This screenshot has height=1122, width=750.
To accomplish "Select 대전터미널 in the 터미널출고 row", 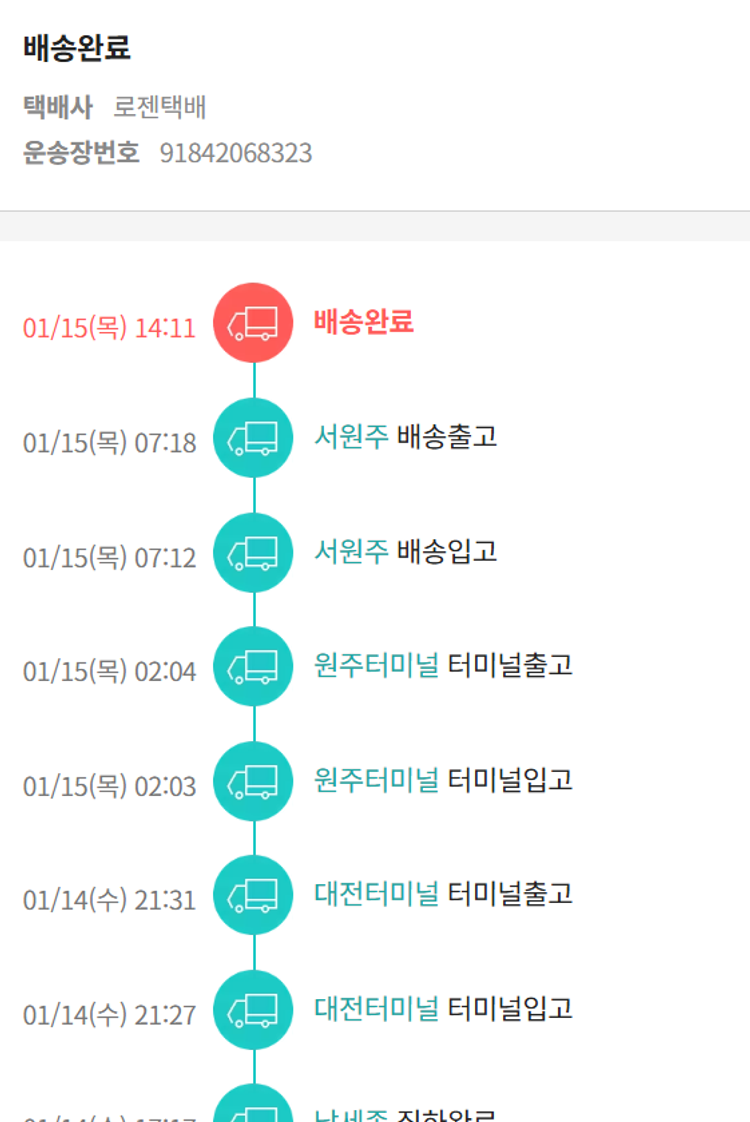I will click(x=376, y=895).
